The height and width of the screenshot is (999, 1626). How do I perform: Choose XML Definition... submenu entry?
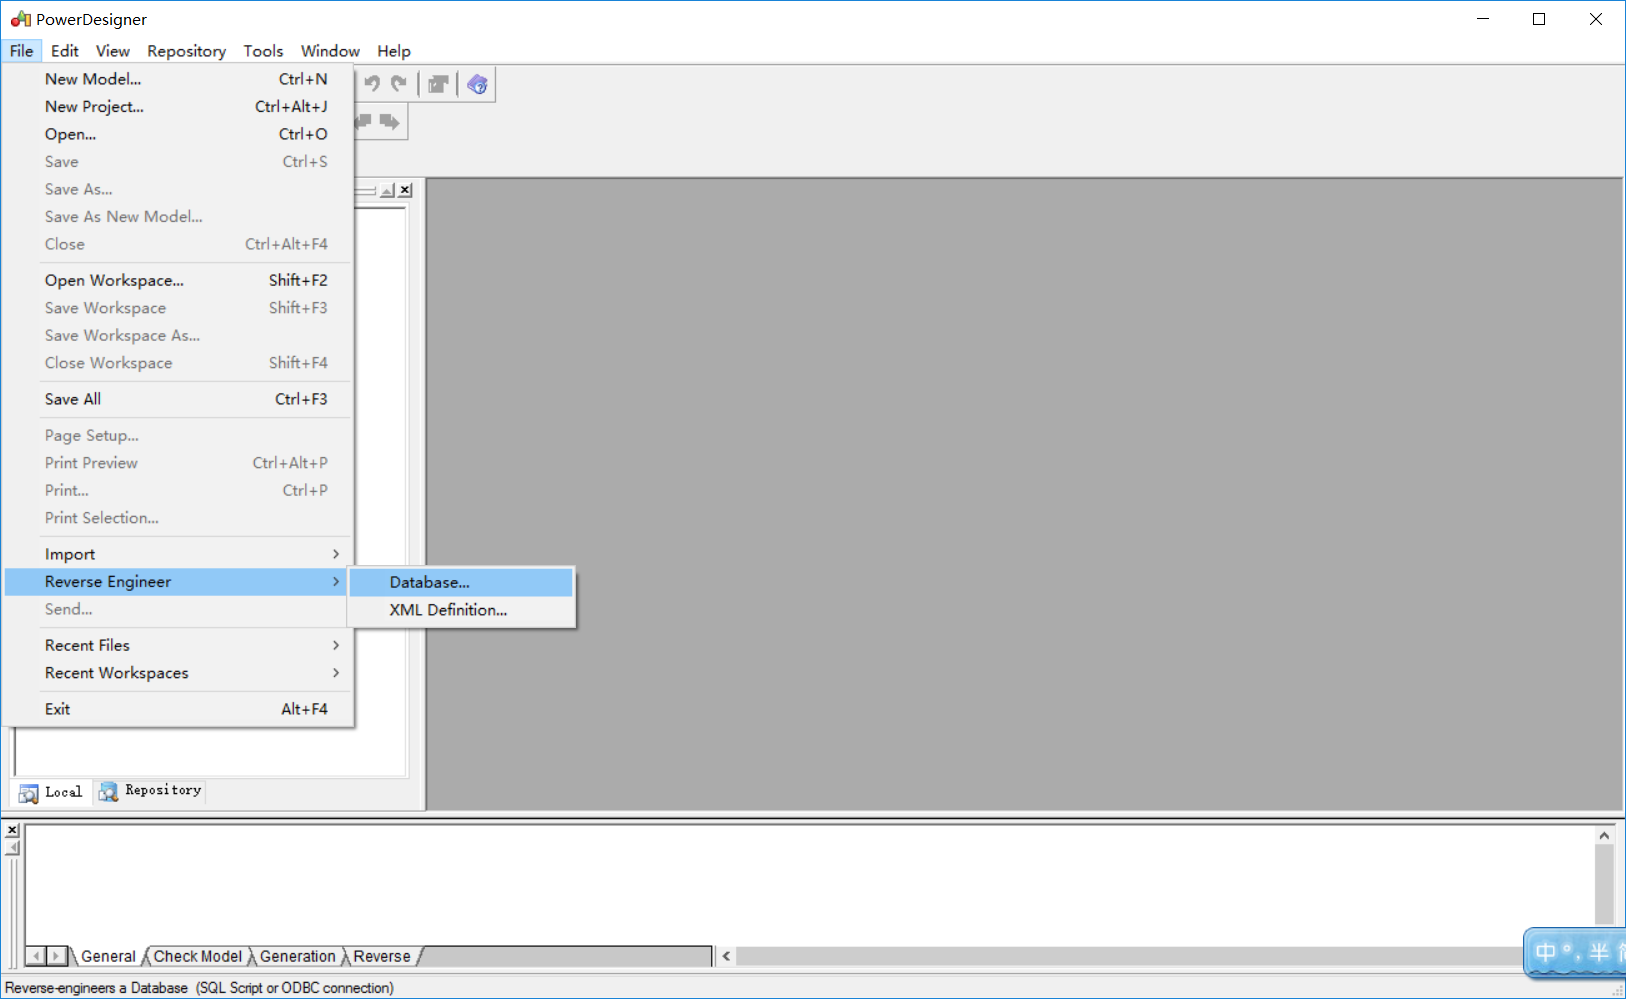tap(448, 610)
